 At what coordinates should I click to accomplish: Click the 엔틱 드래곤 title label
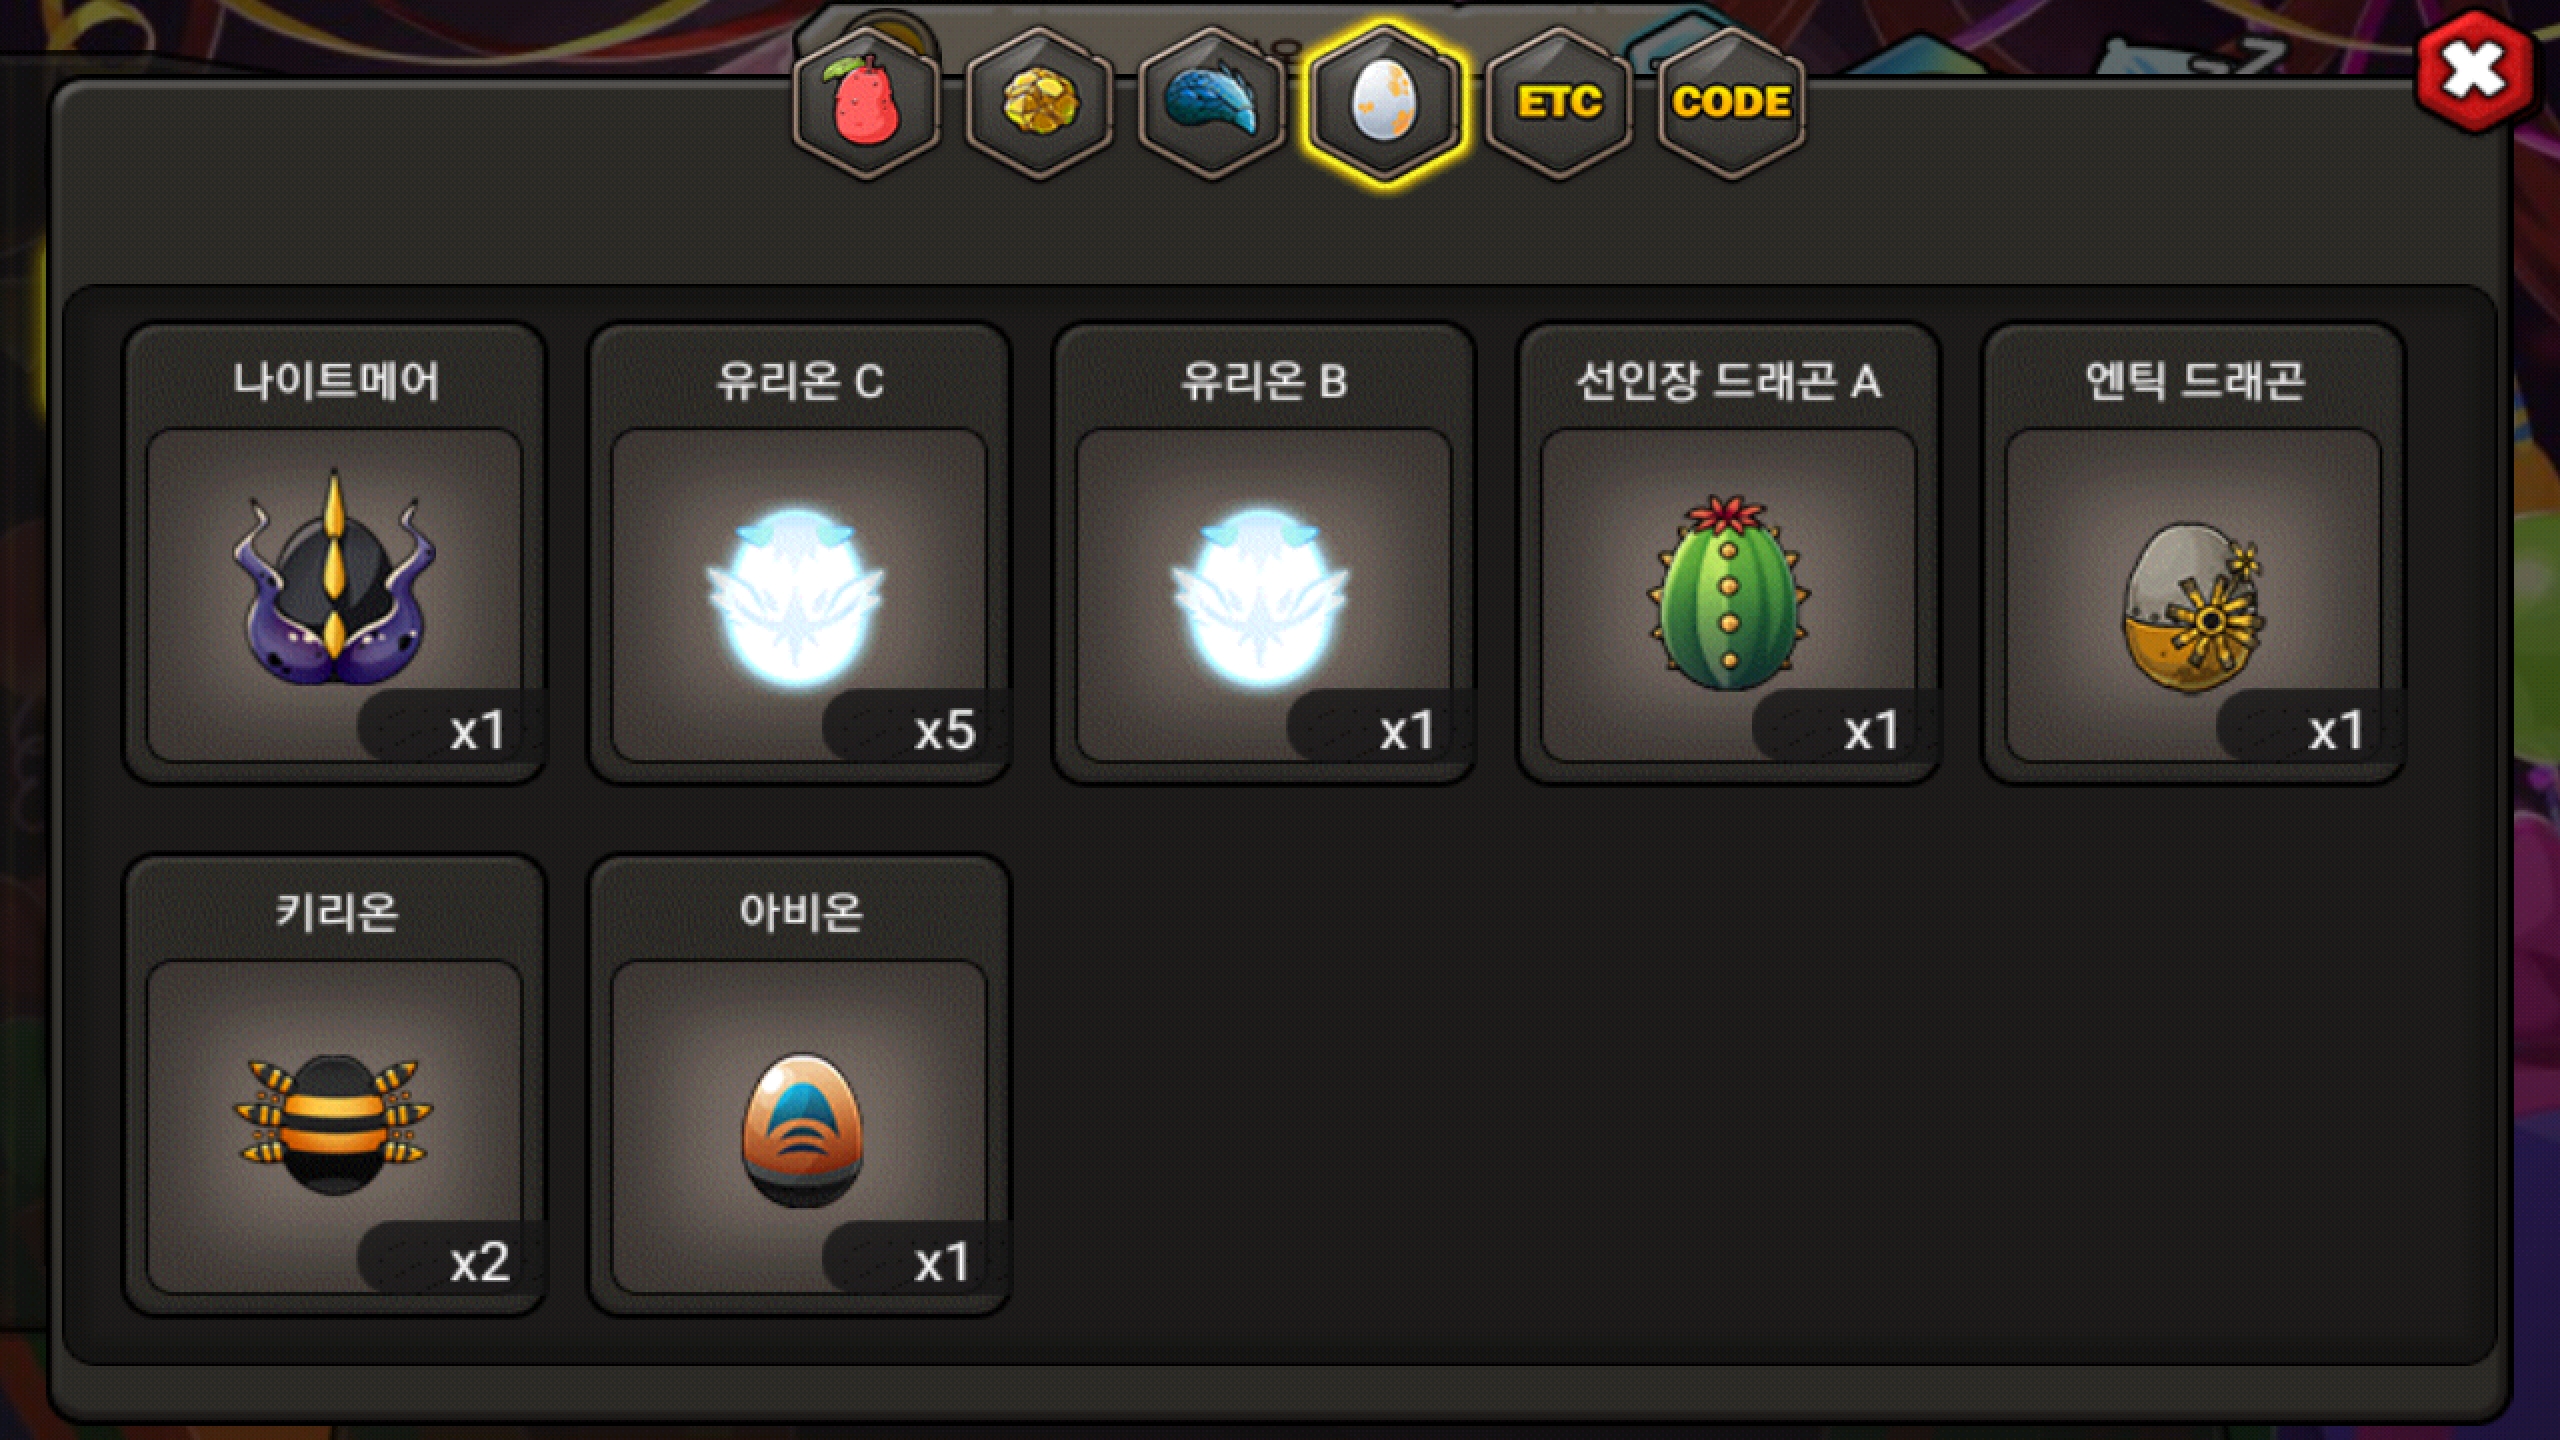[2195, 381]
